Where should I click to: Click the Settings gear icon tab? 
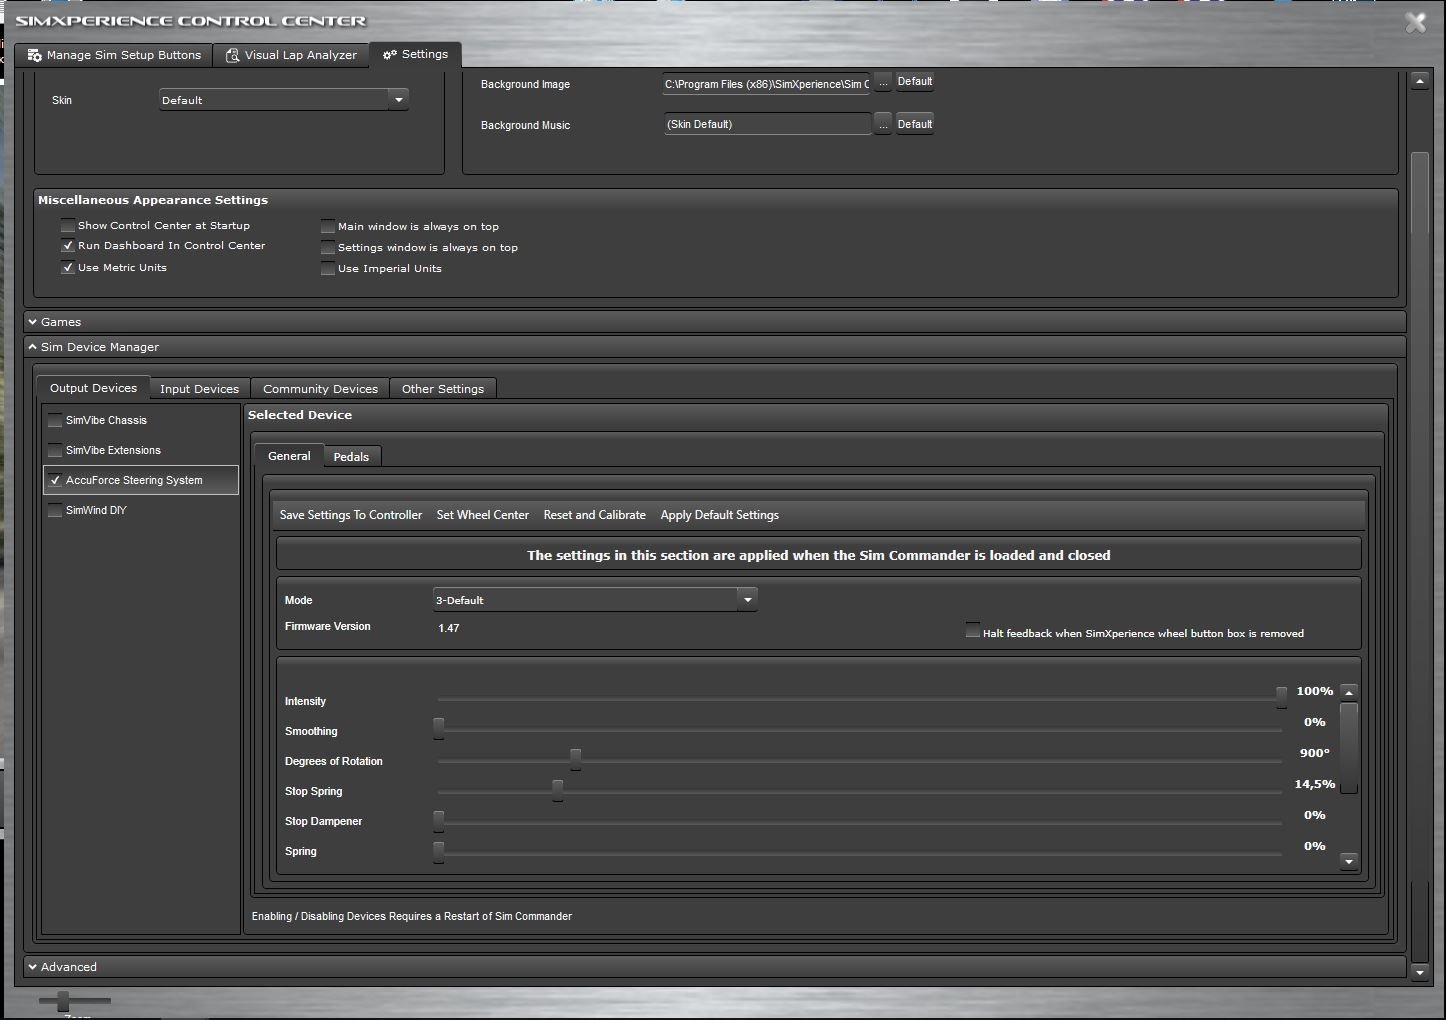(x=390, y=55)
